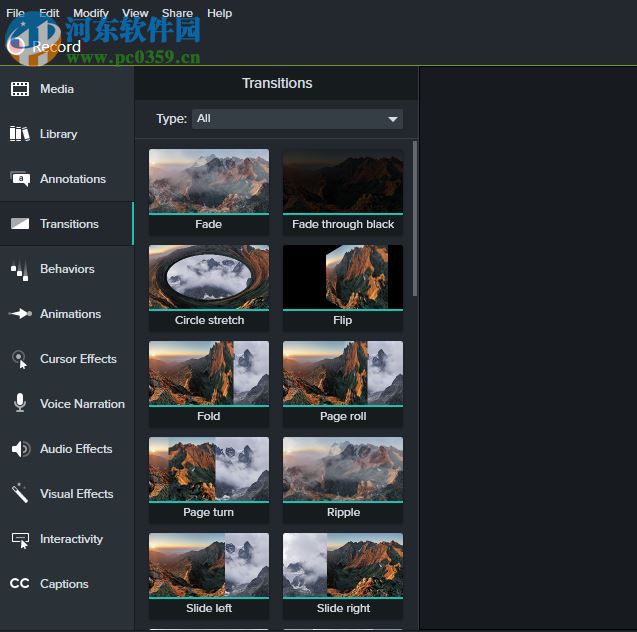Select the Transitions tab in sidebar
The width and height of the screenshot is (637, 632).
(67, 224)
